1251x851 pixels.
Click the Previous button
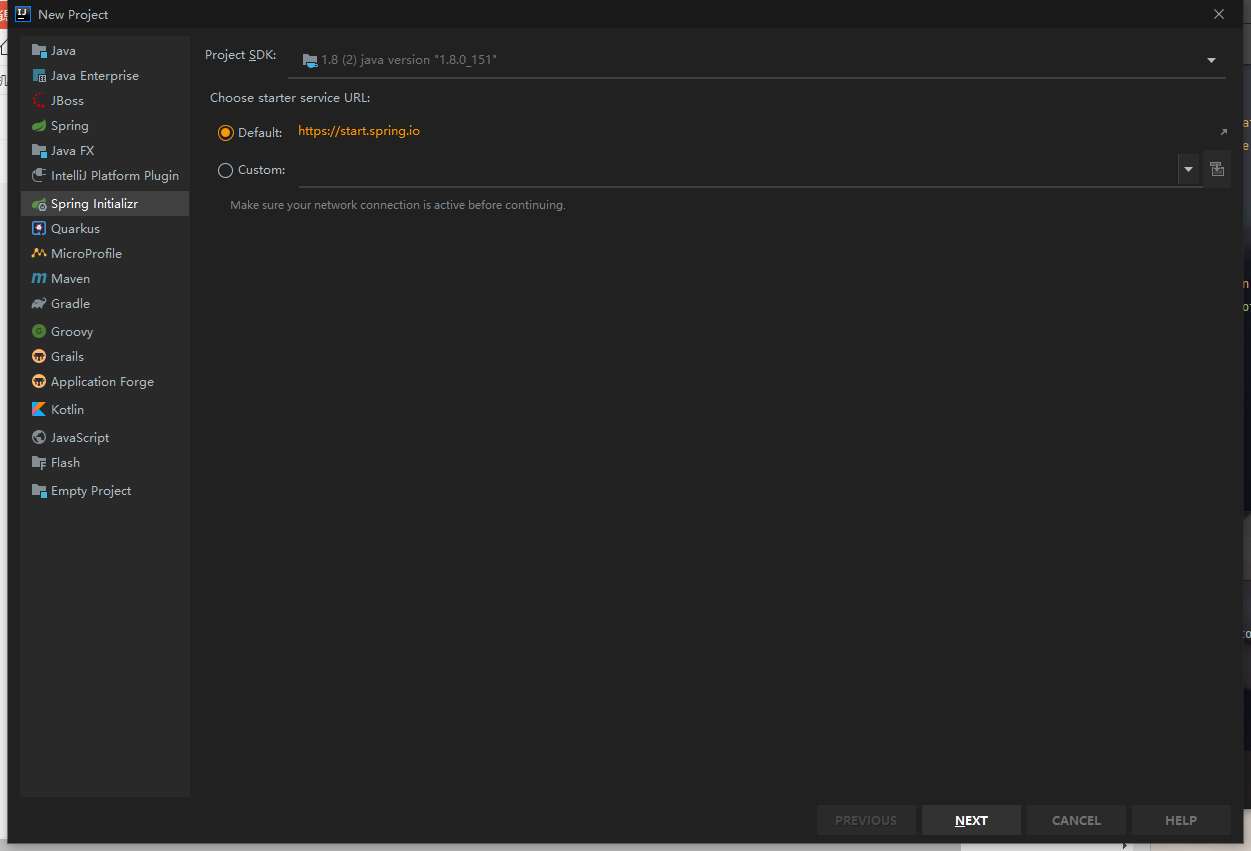coord(866,820)
